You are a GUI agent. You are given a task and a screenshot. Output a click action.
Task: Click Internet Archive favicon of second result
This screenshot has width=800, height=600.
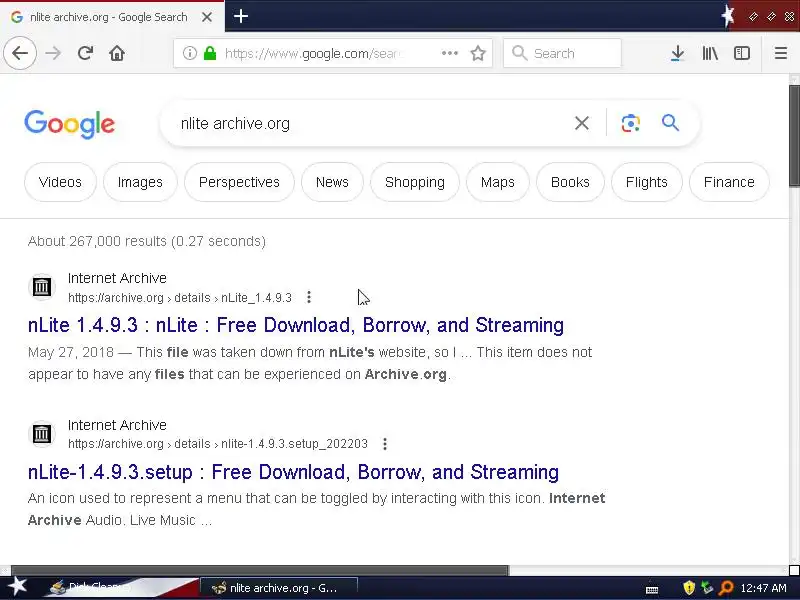click(x=42, y=434)
